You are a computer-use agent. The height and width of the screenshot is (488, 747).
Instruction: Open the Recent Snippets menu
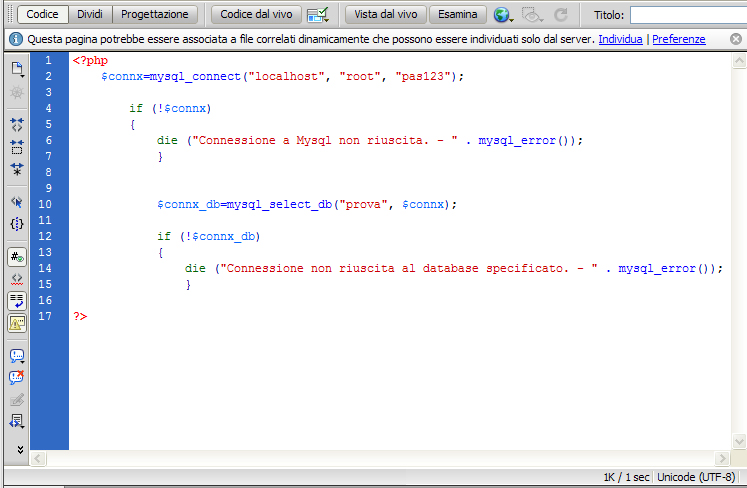coord(17,422)
